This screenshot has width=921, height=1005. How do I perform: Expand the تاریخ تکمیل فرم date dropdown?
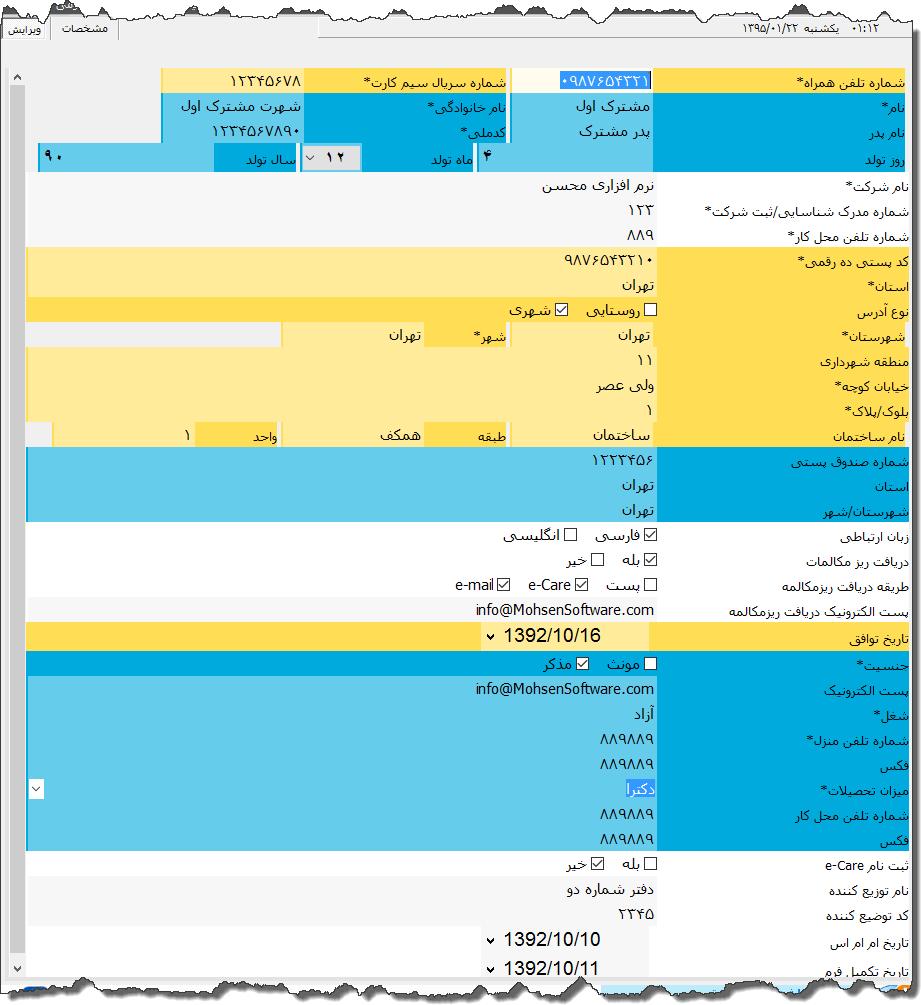(x=490, y=967)
